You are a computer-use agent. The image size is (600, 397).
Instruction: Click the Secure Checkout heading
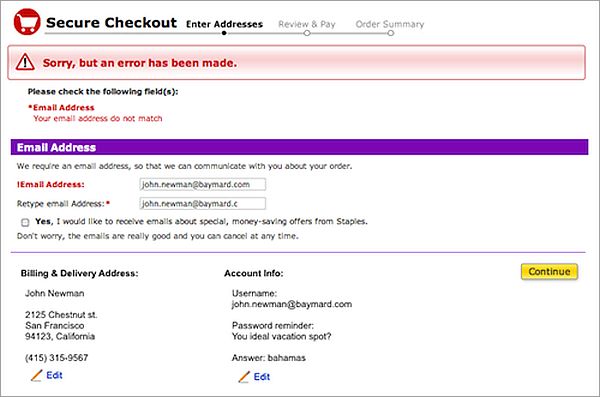111,23
